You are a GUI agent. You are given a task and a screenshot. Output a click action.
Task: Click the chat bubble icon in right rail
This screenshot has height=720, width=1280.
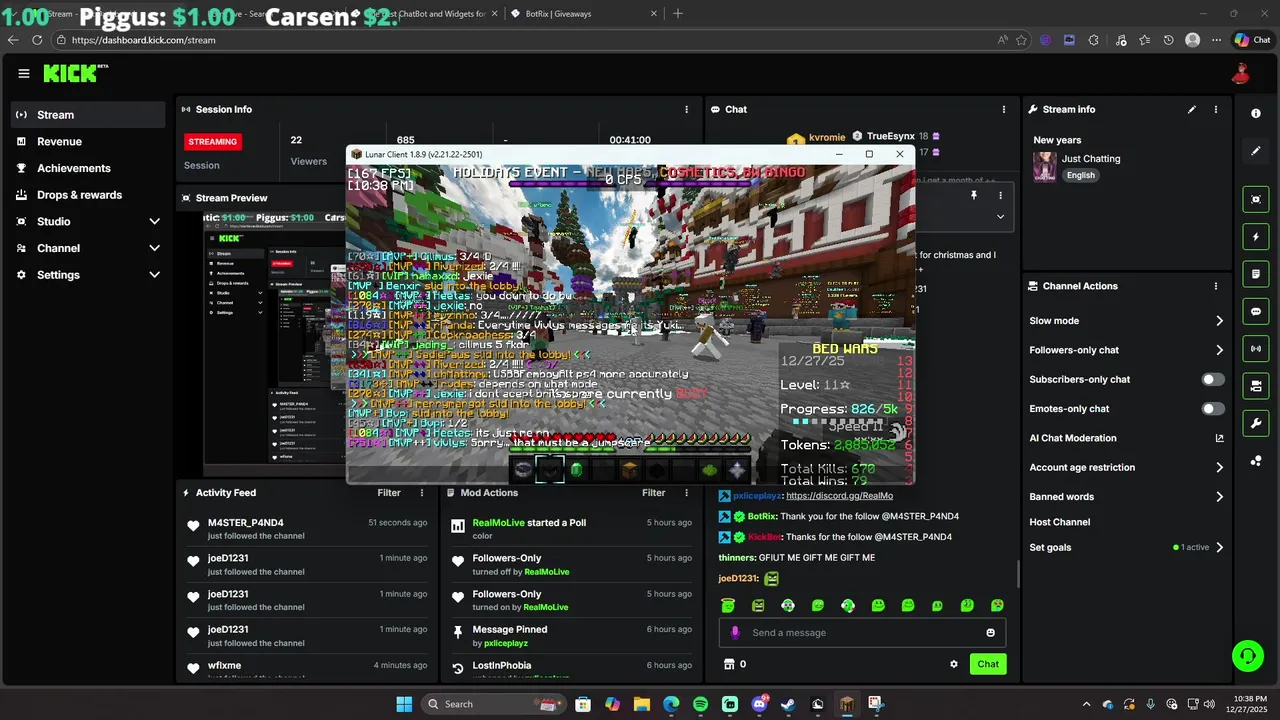click(x=1256, y=311)
